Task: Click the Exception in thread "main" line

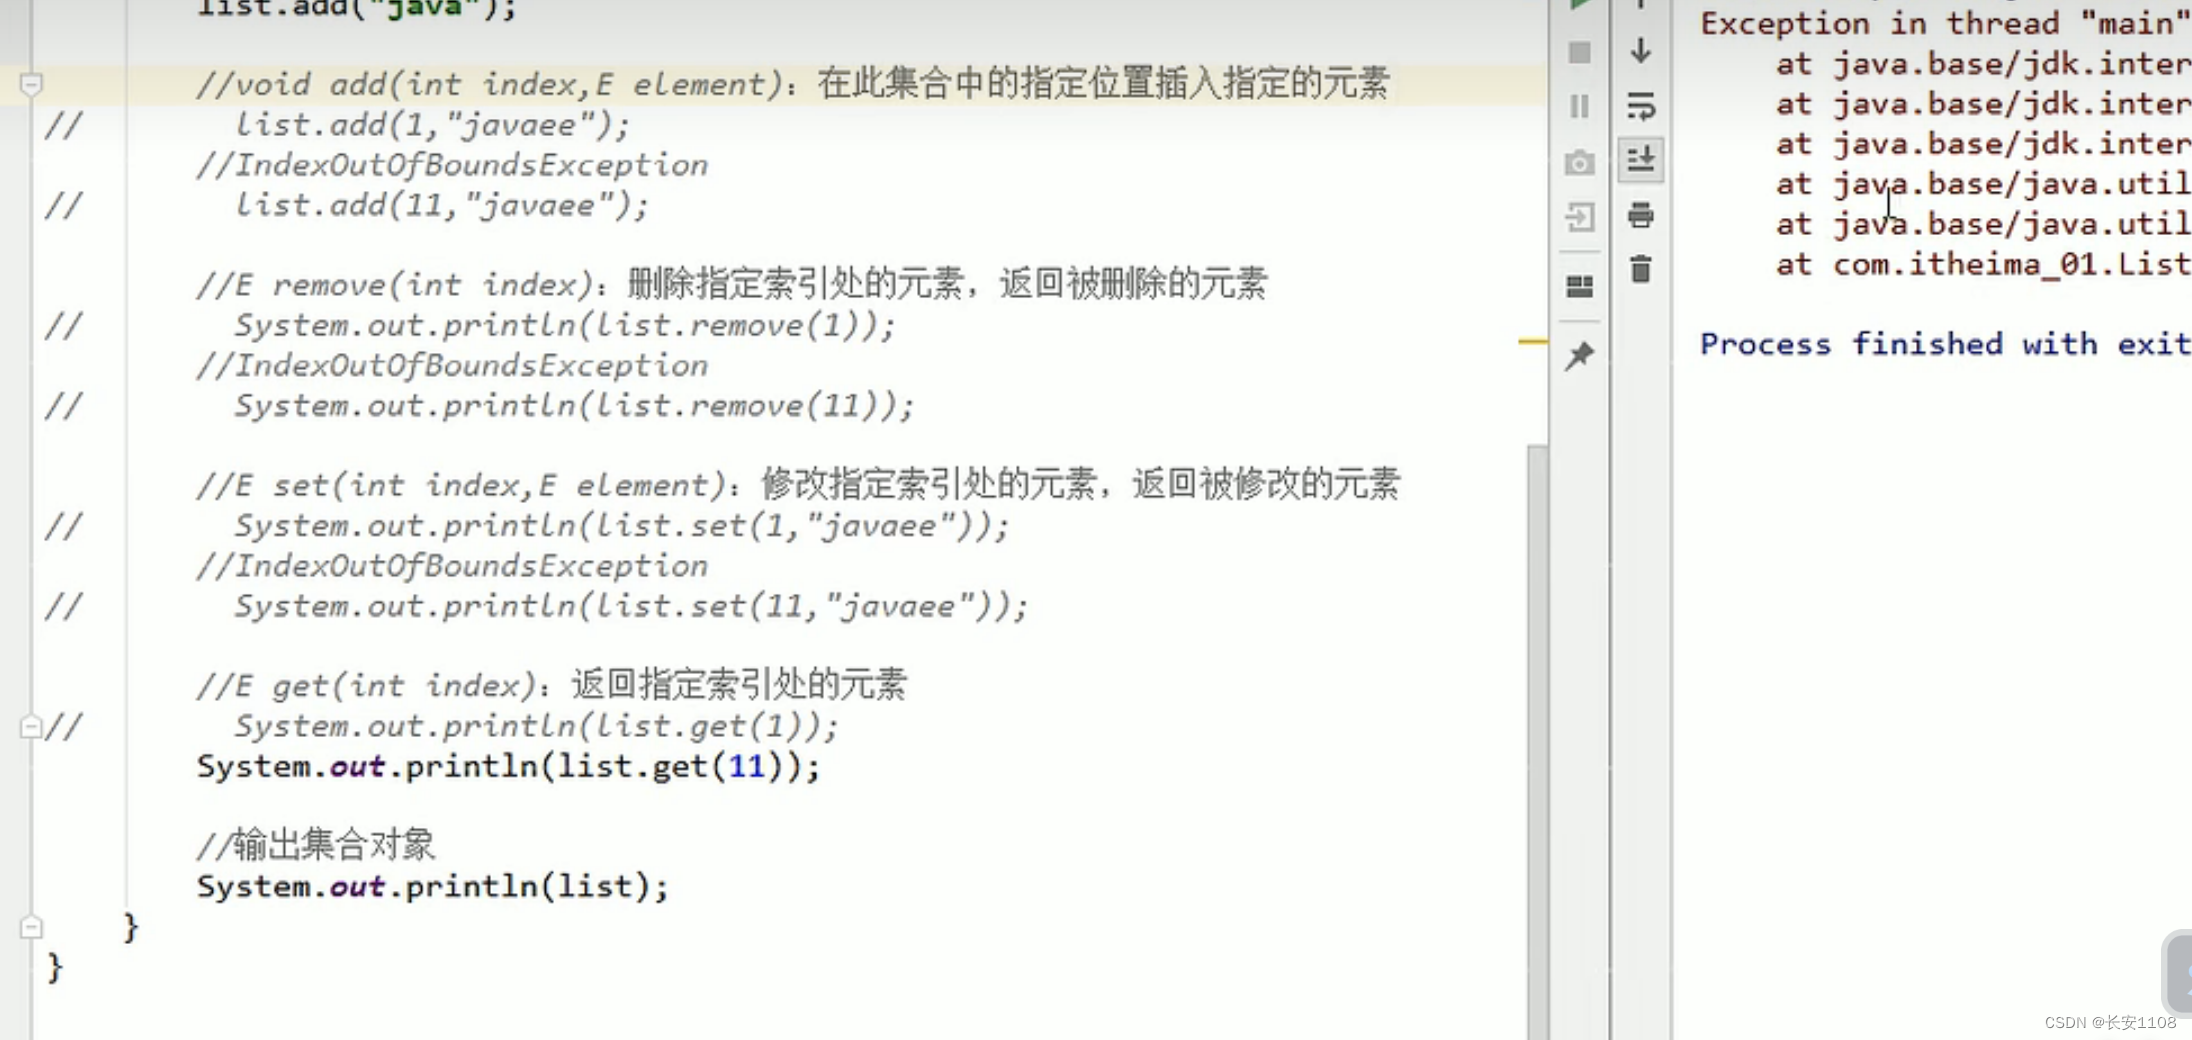Action: point(1945,23)
